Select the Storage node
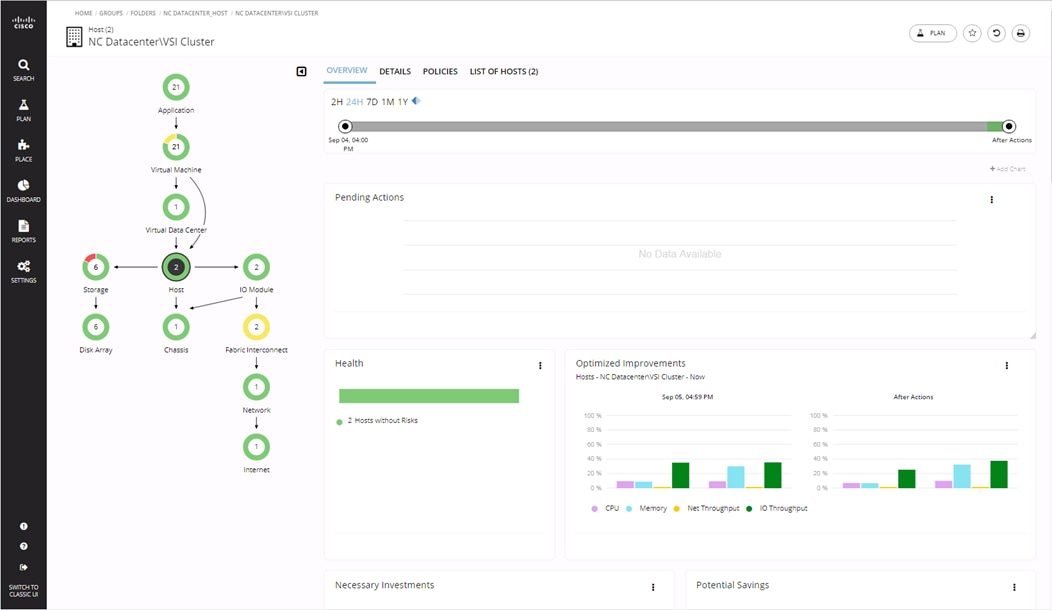Viewport: 1052px width, 610px height. coord(95,267)
